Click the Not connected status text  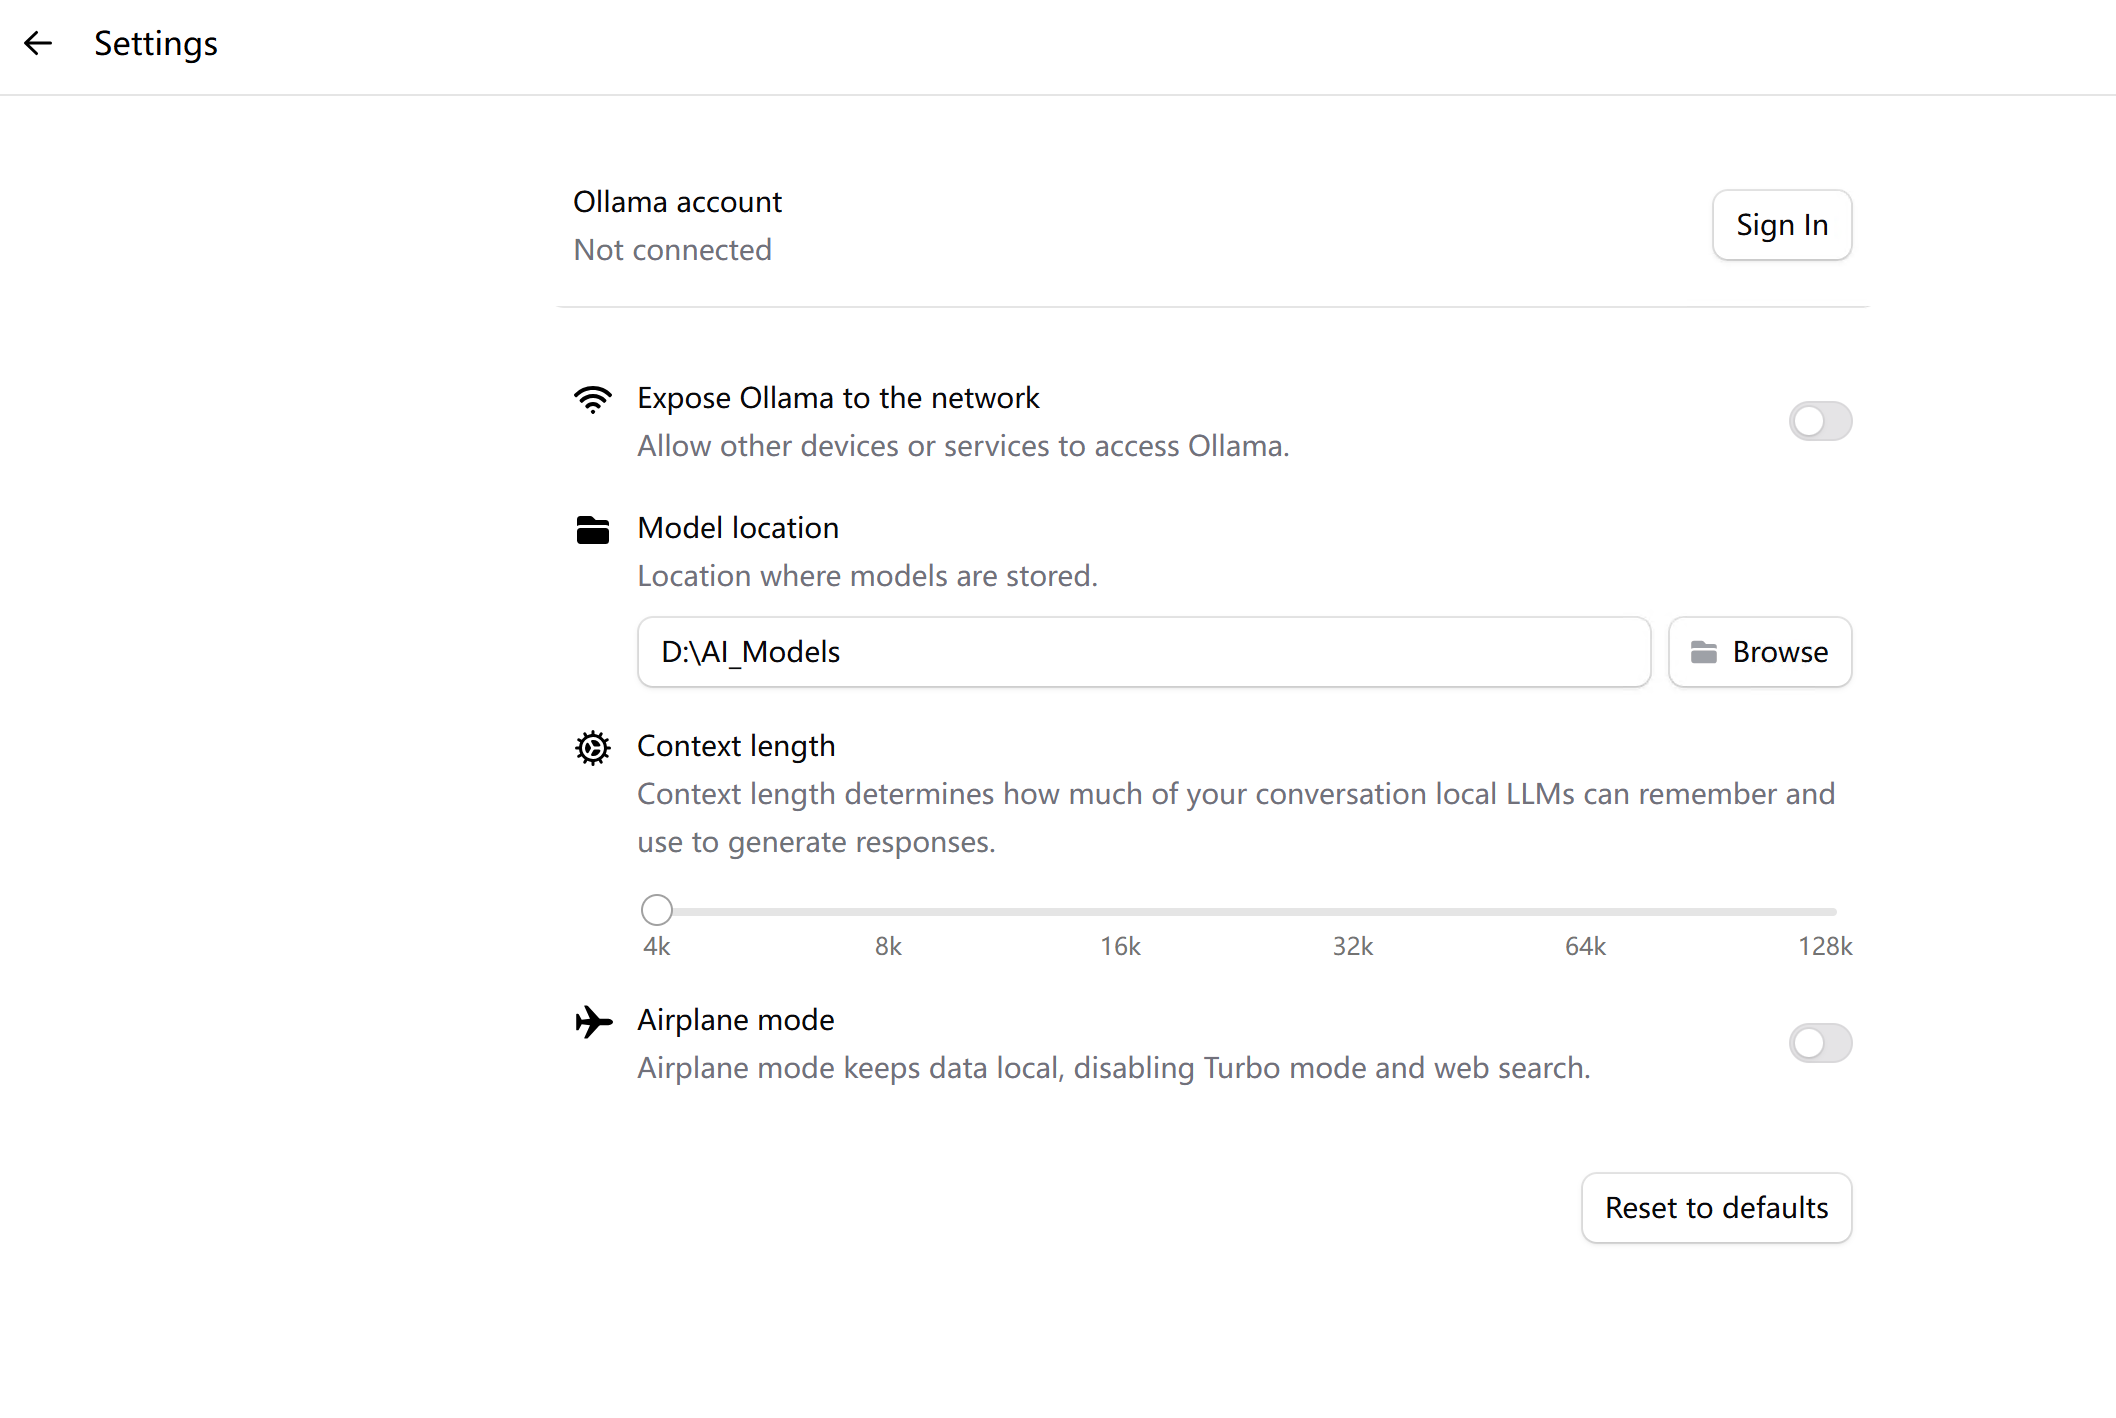(672, 249)
